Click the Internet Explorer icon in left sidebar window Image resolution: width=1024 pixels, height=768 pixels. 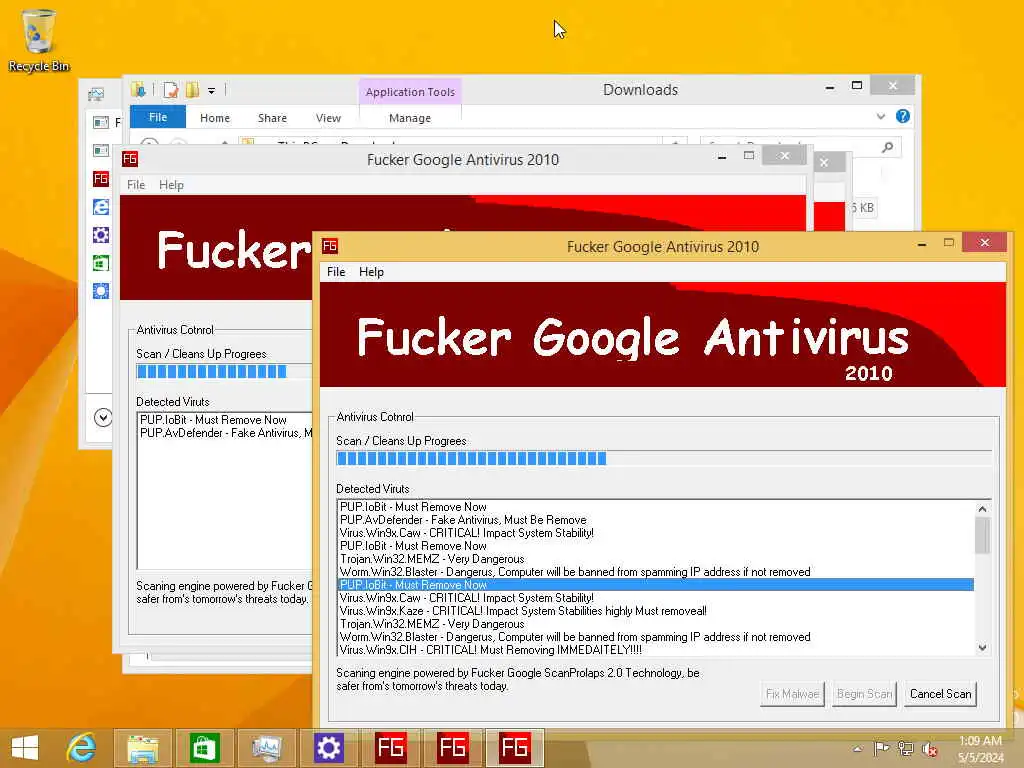(101, 207)
